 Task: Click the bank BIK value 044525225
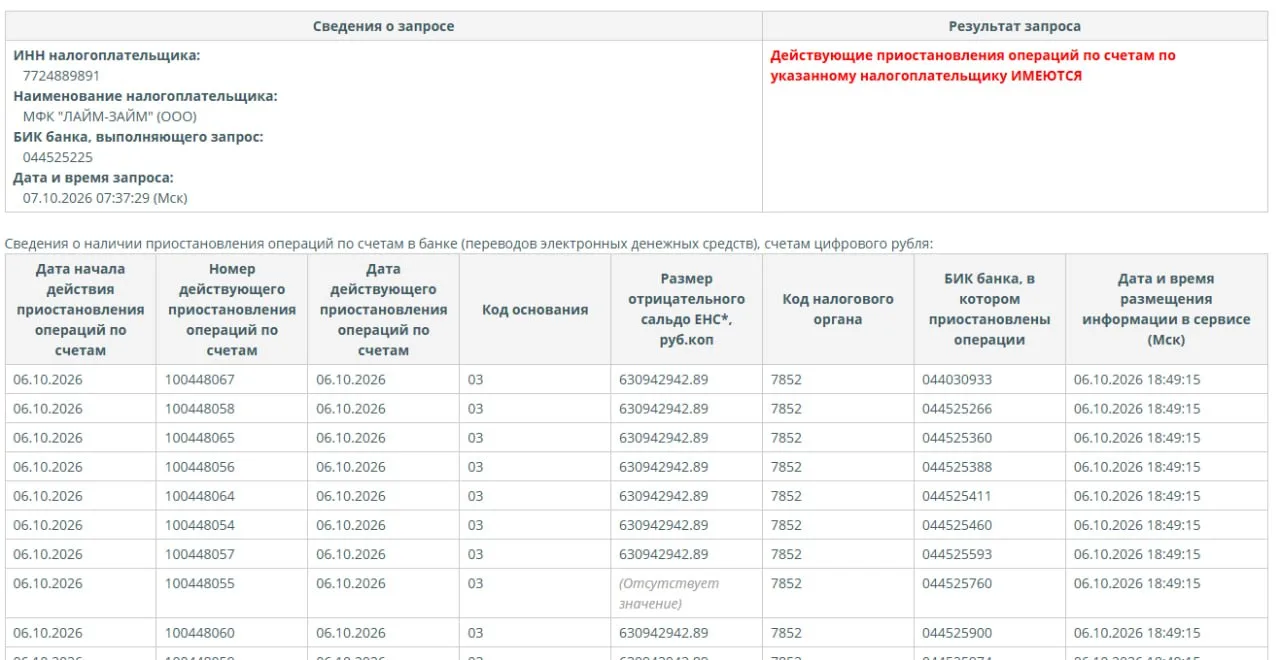click(x=58, y=157)
